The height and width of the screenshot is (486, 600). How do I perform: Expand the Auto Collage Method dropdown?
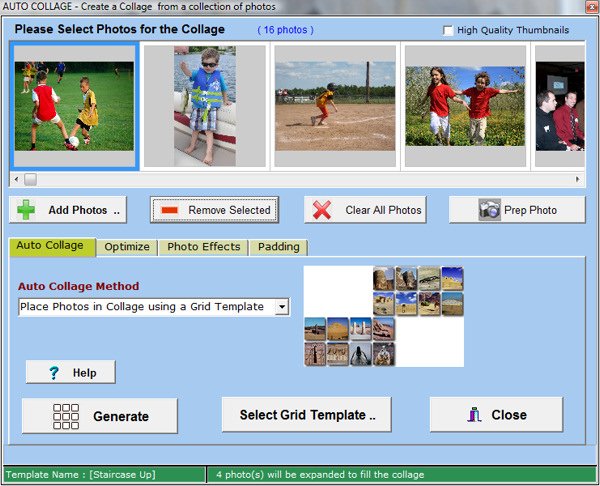[x=282, y=307]
